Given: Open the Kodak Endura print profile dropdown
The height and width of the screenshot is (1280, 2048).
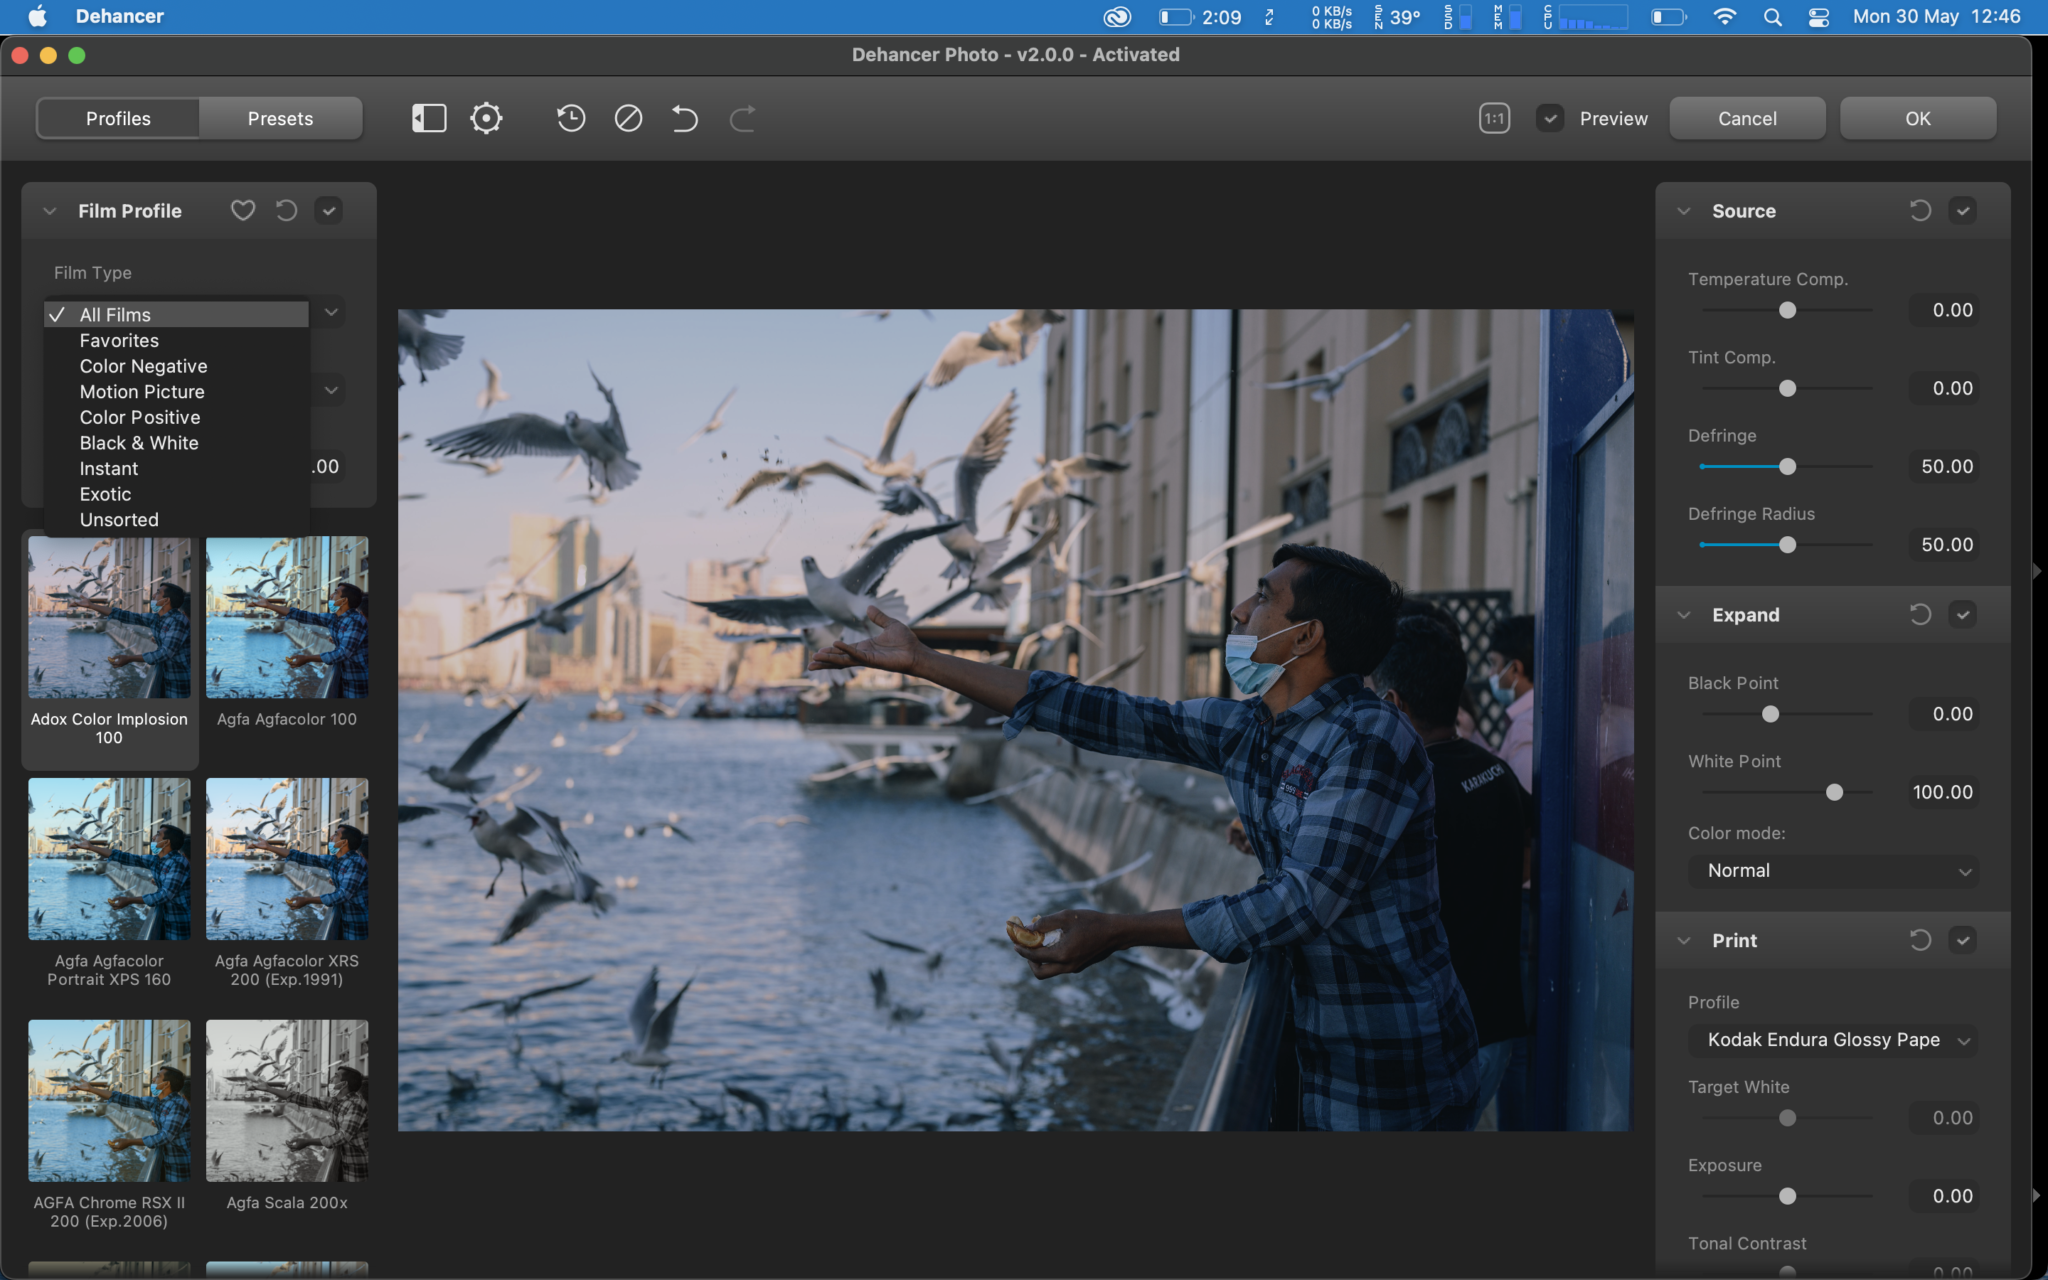Looking at the screenshot, I should coord(1834,1040).
